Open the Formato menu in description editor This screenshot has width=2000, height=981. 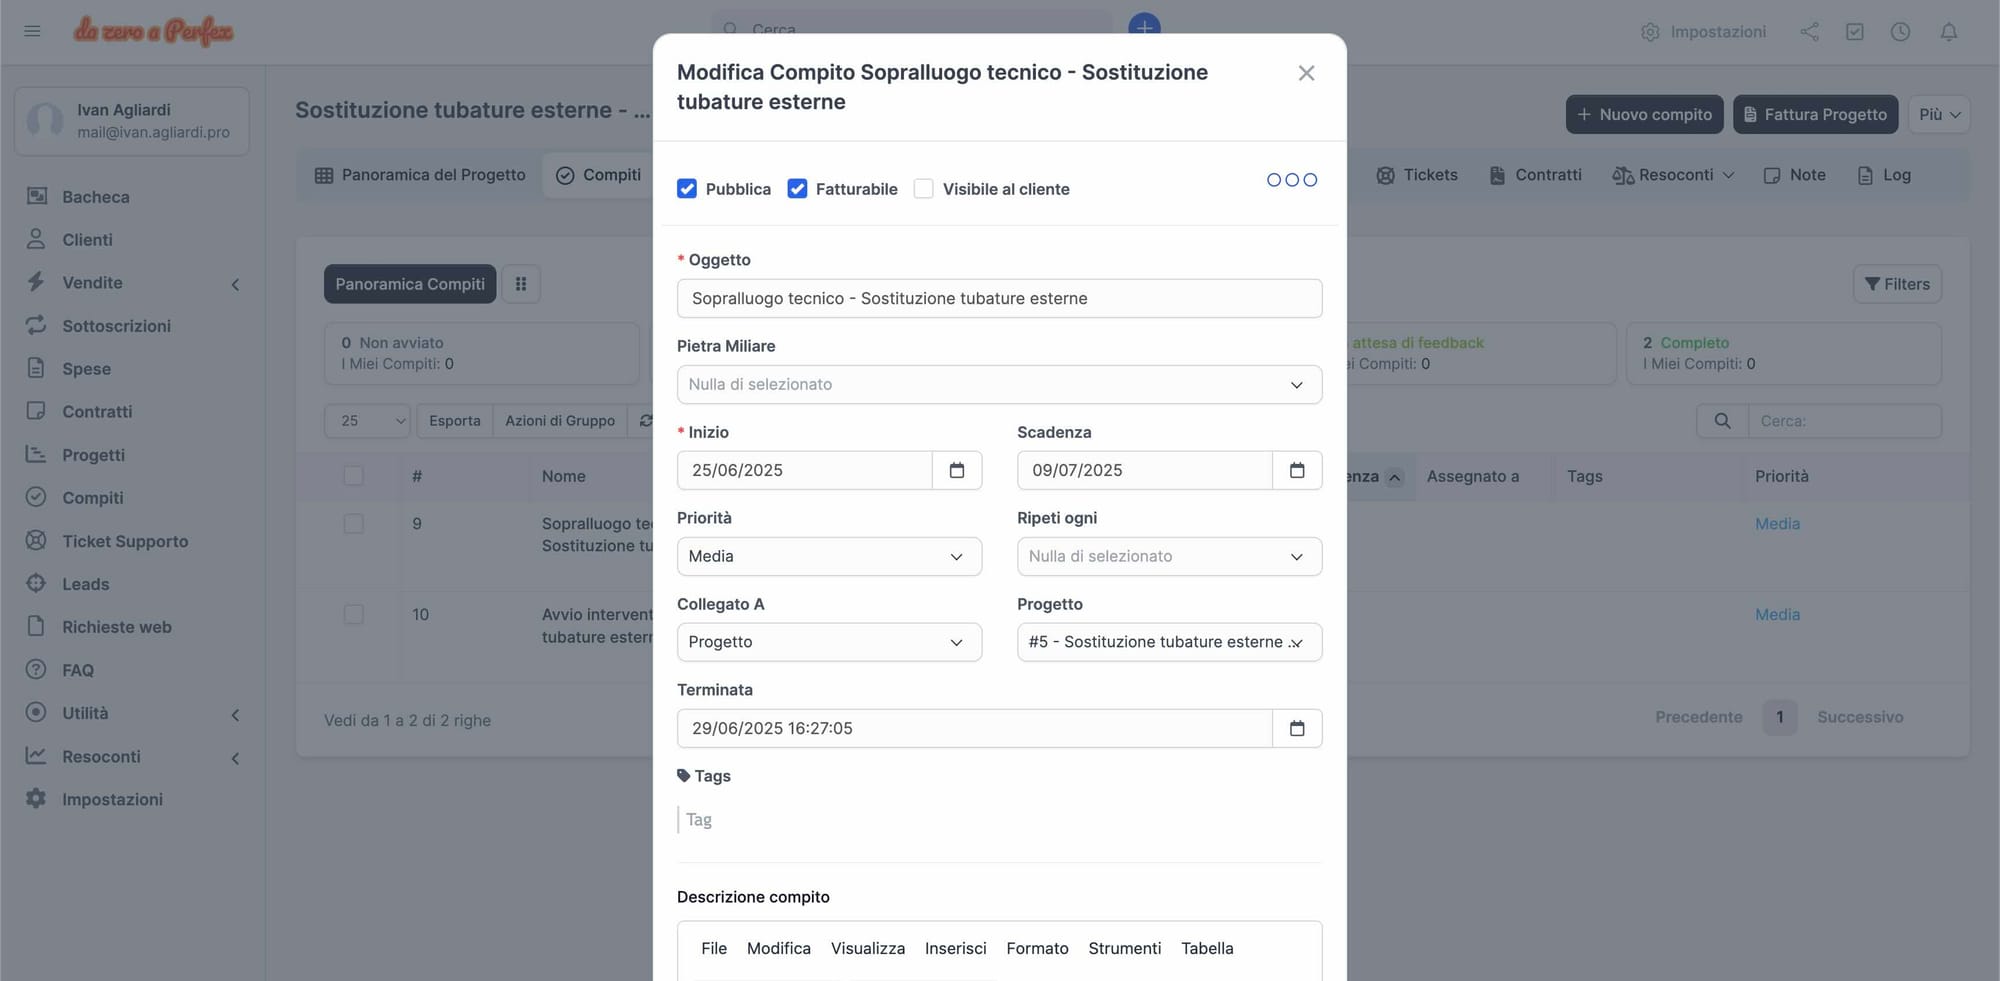[x=1037, y=948]
